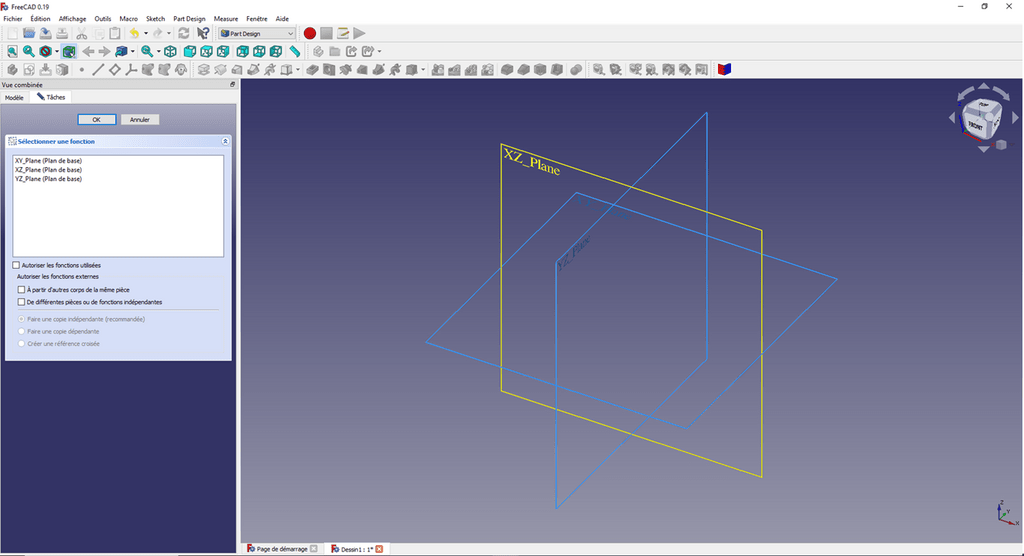Click the Mirrored pattern icon
The height and width of the screenshot is (556, 1024).
438,69
